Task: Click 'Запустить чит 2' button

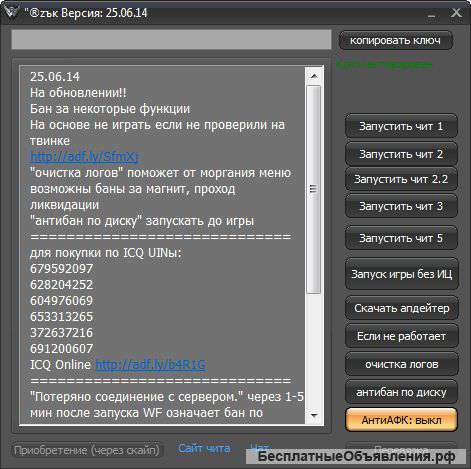Action: (x=401, y=154)
